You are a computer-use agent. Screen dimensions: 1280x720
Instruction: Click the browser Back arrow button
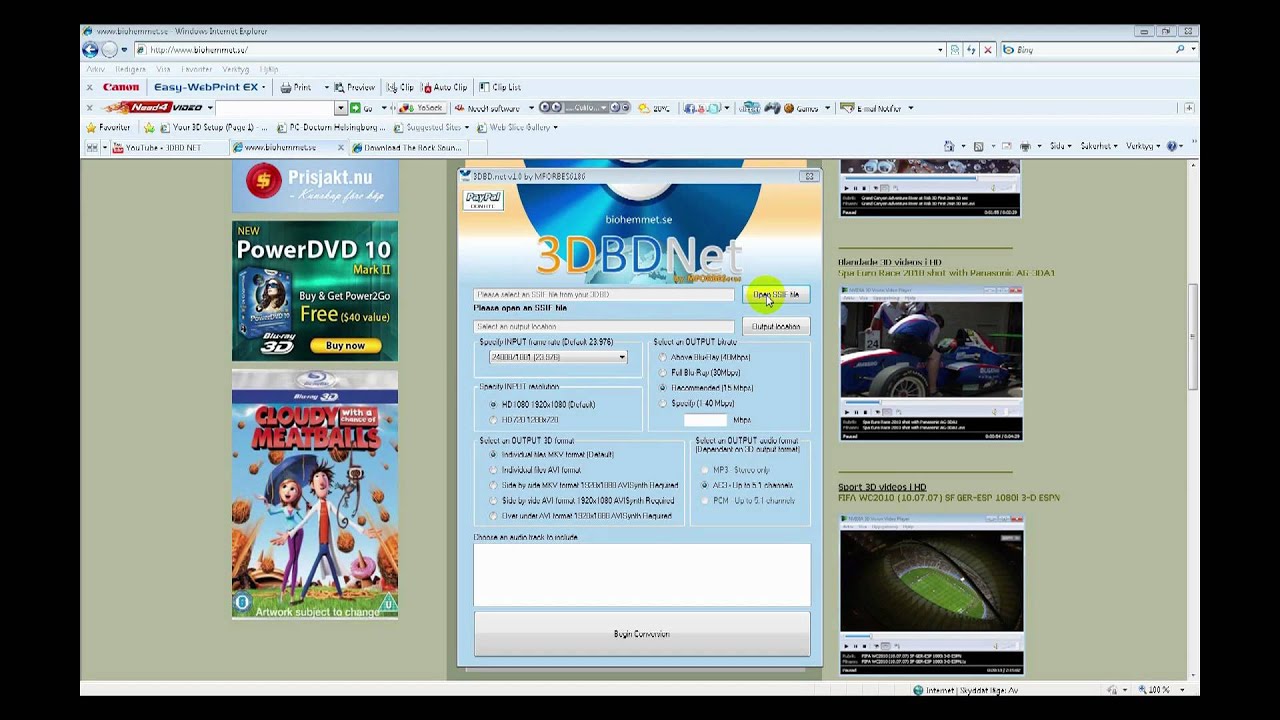pos(90,49)
